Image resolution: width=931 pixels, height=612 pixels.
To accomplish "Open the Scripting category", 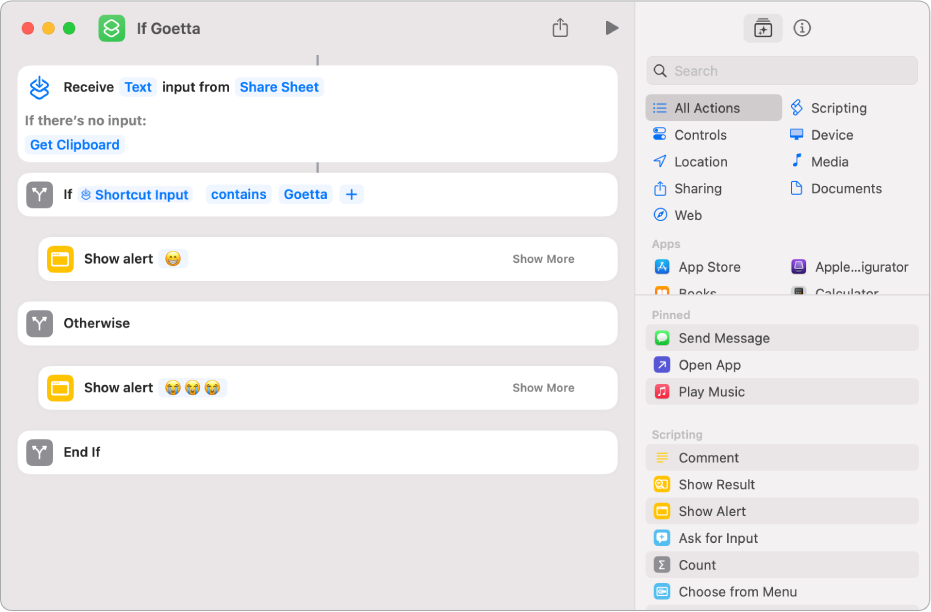I will click(838, 108).
